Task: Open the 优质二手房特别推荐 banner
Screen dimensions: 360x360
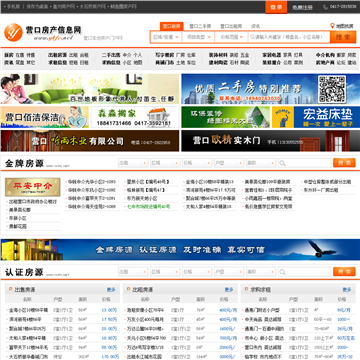Action: pos(270,89)
